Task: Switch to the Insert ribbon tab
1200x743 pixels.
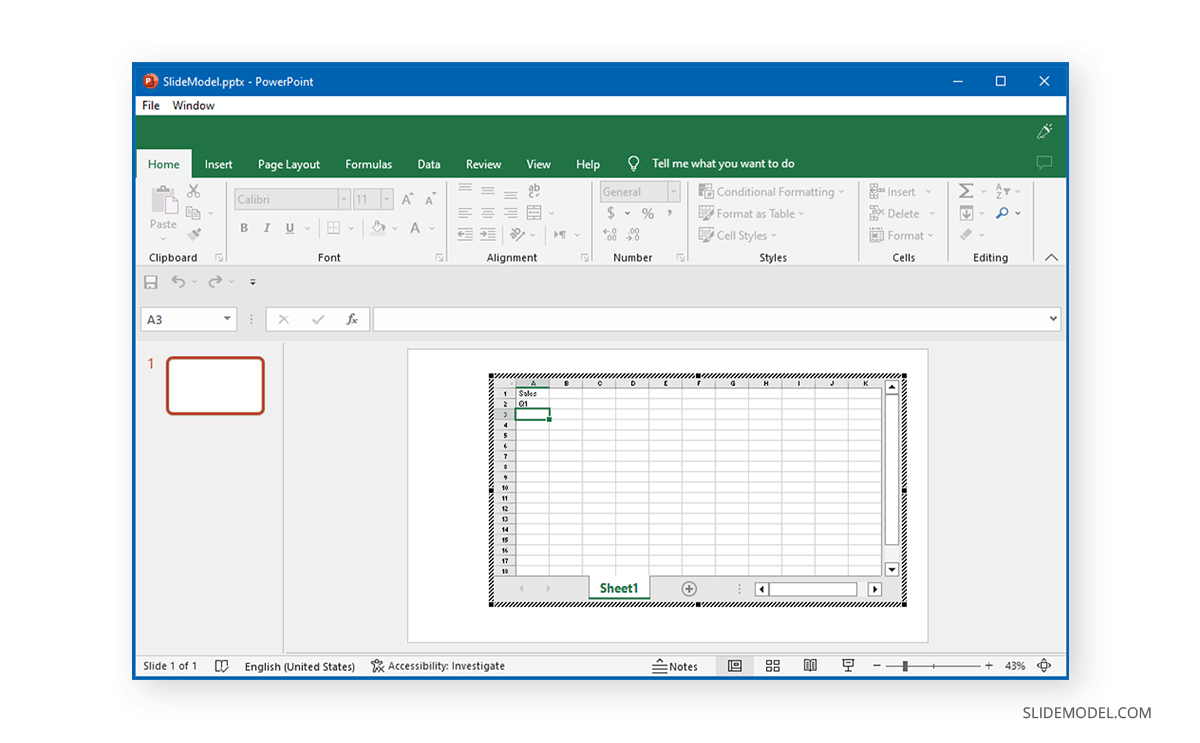Action: click(x=218, y=164)
